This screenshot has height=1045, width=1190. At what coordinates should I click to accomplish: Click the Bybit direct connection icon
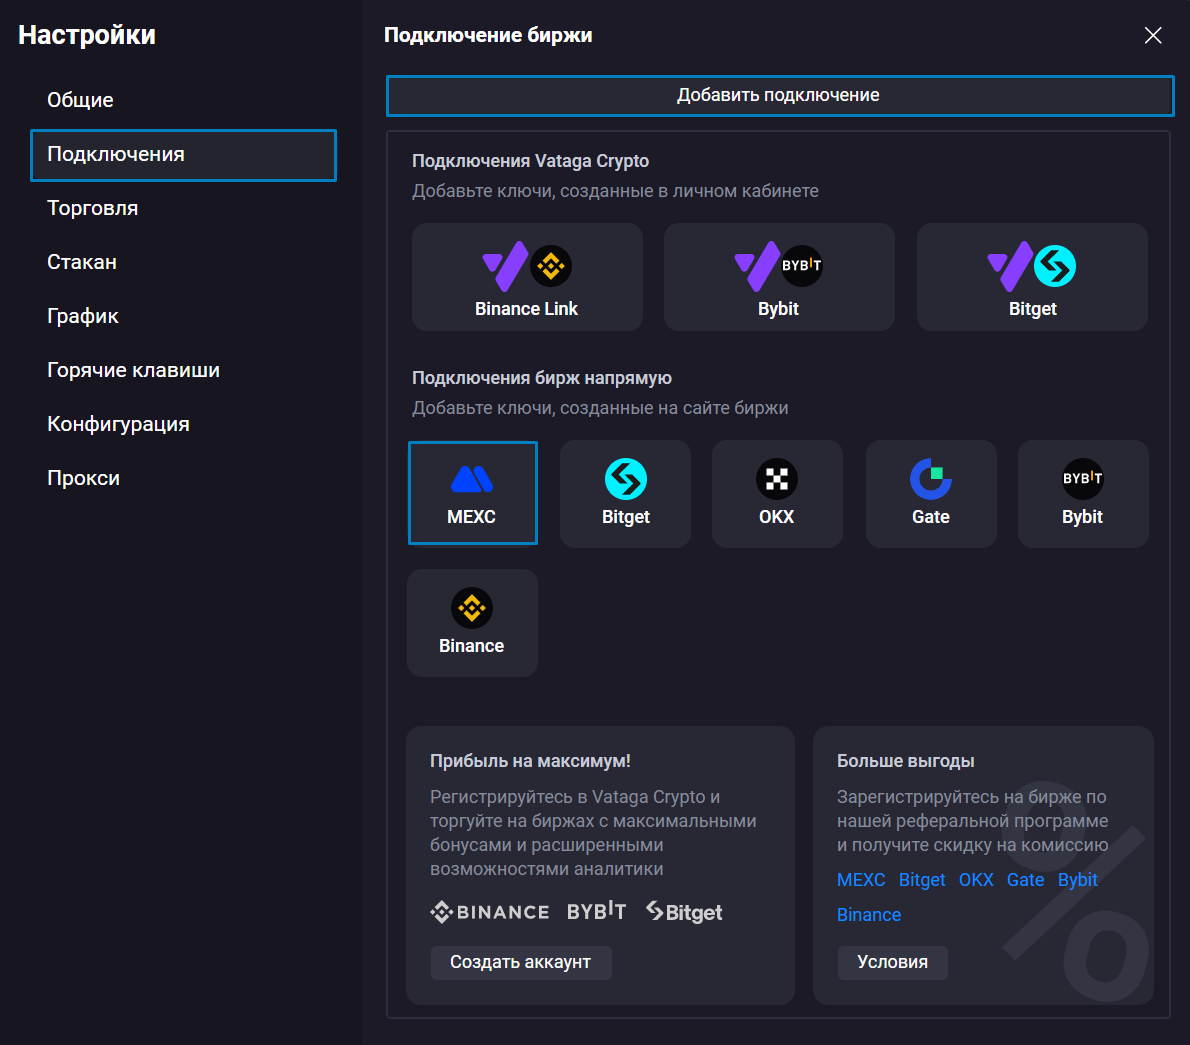[1082, 493]
